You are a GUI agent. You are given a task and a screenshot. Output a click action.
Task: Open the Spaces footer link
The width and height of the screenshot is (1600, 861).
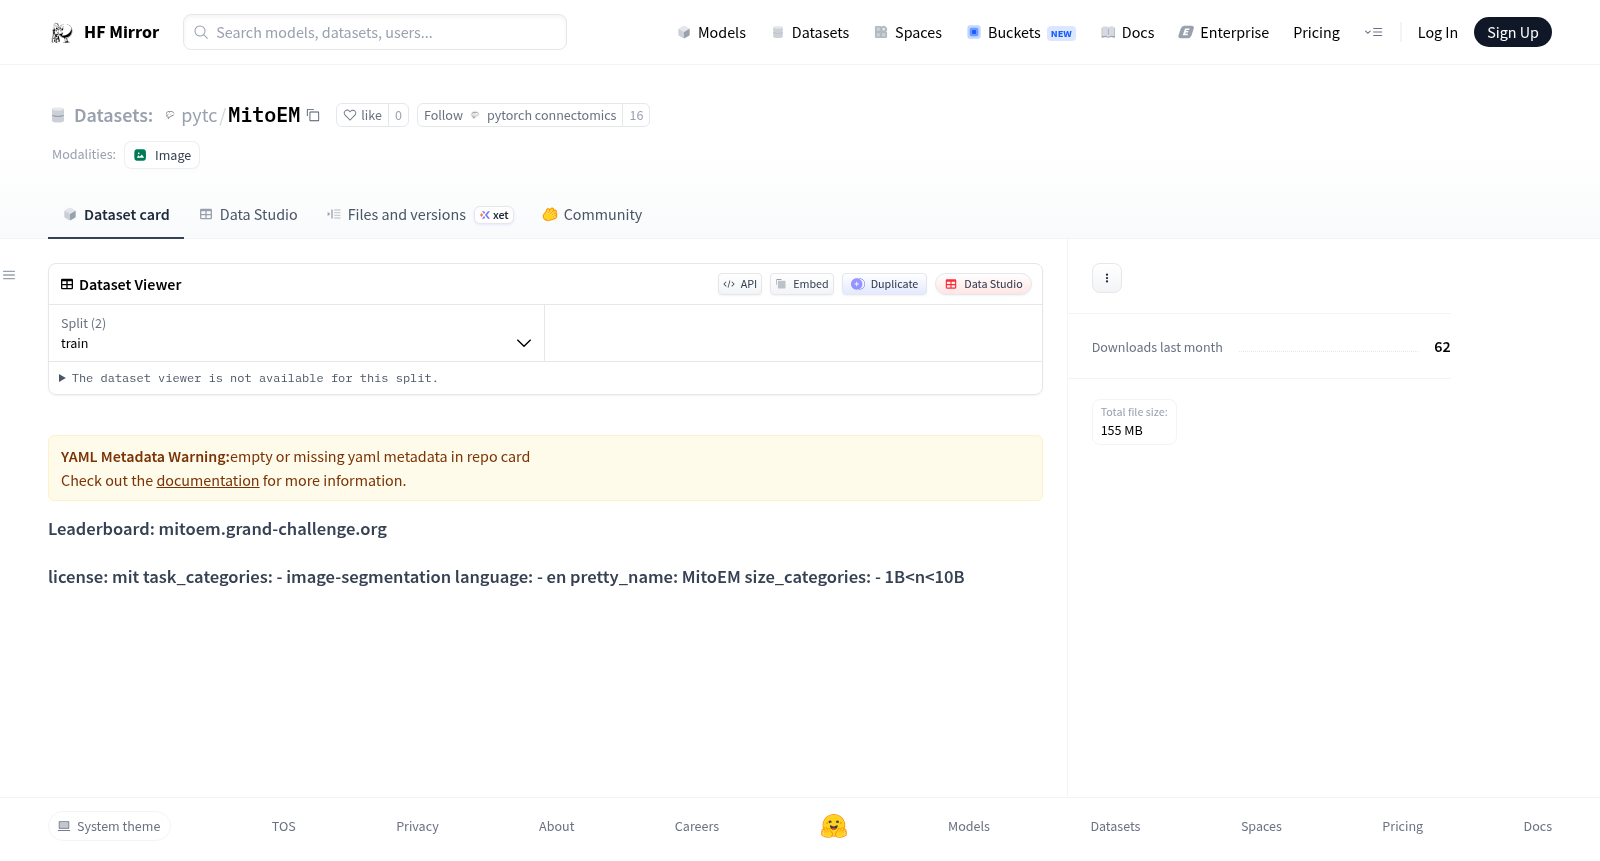1261,826
